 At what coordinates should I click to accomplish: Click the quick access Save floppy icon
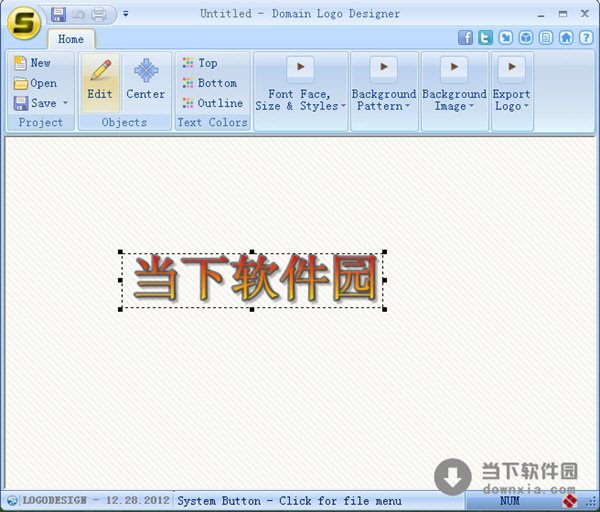tap(59, 15)
